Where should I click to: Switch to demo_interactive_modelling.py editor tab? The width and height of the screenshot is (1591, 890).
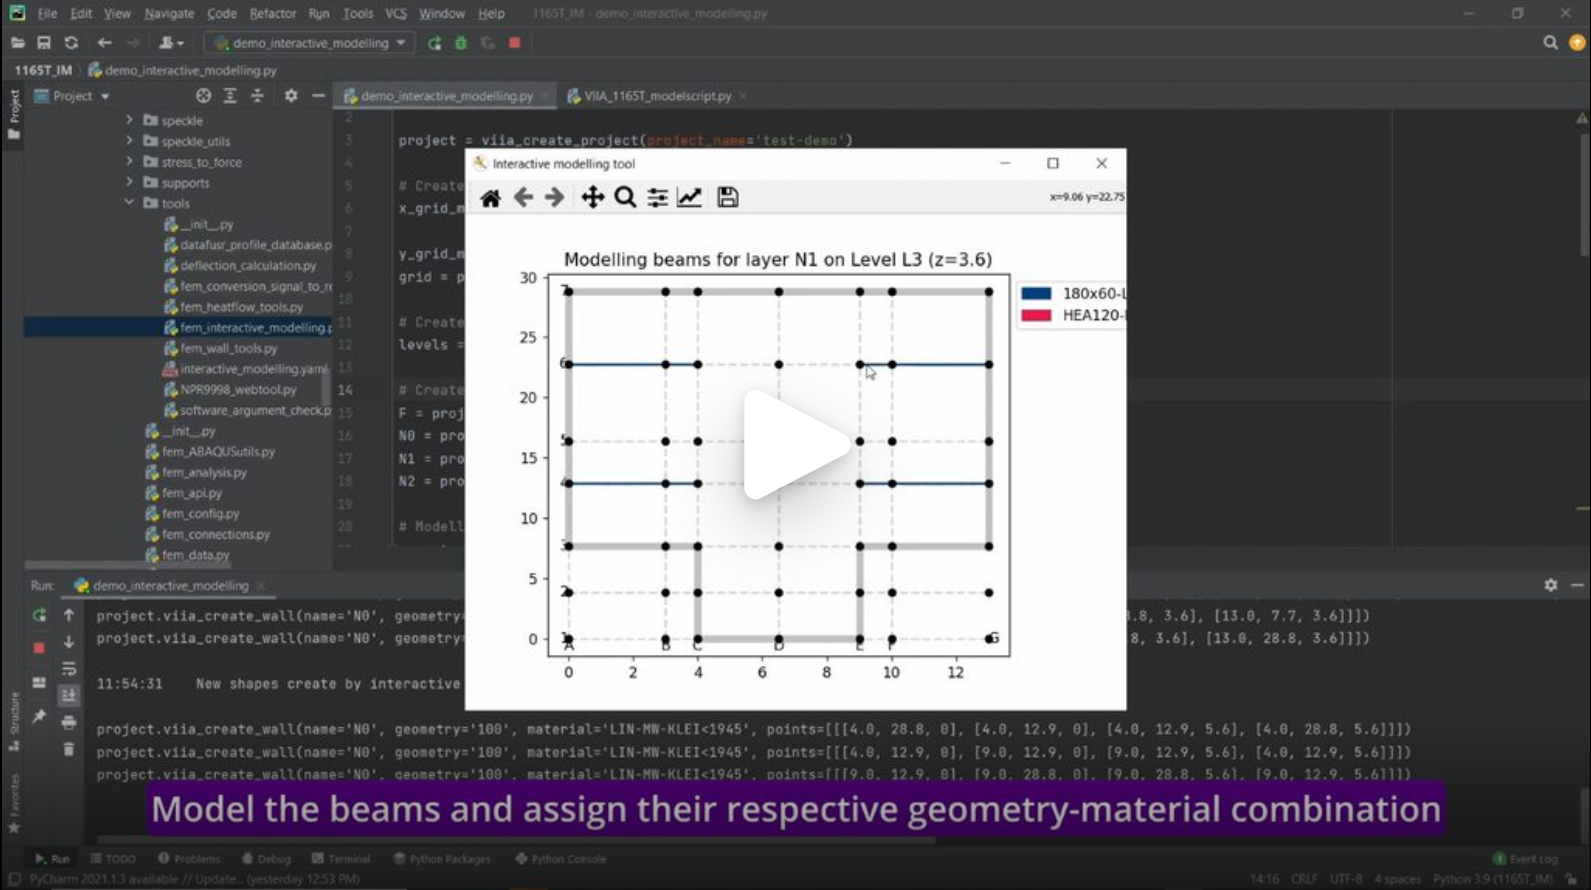click(446, 96)
